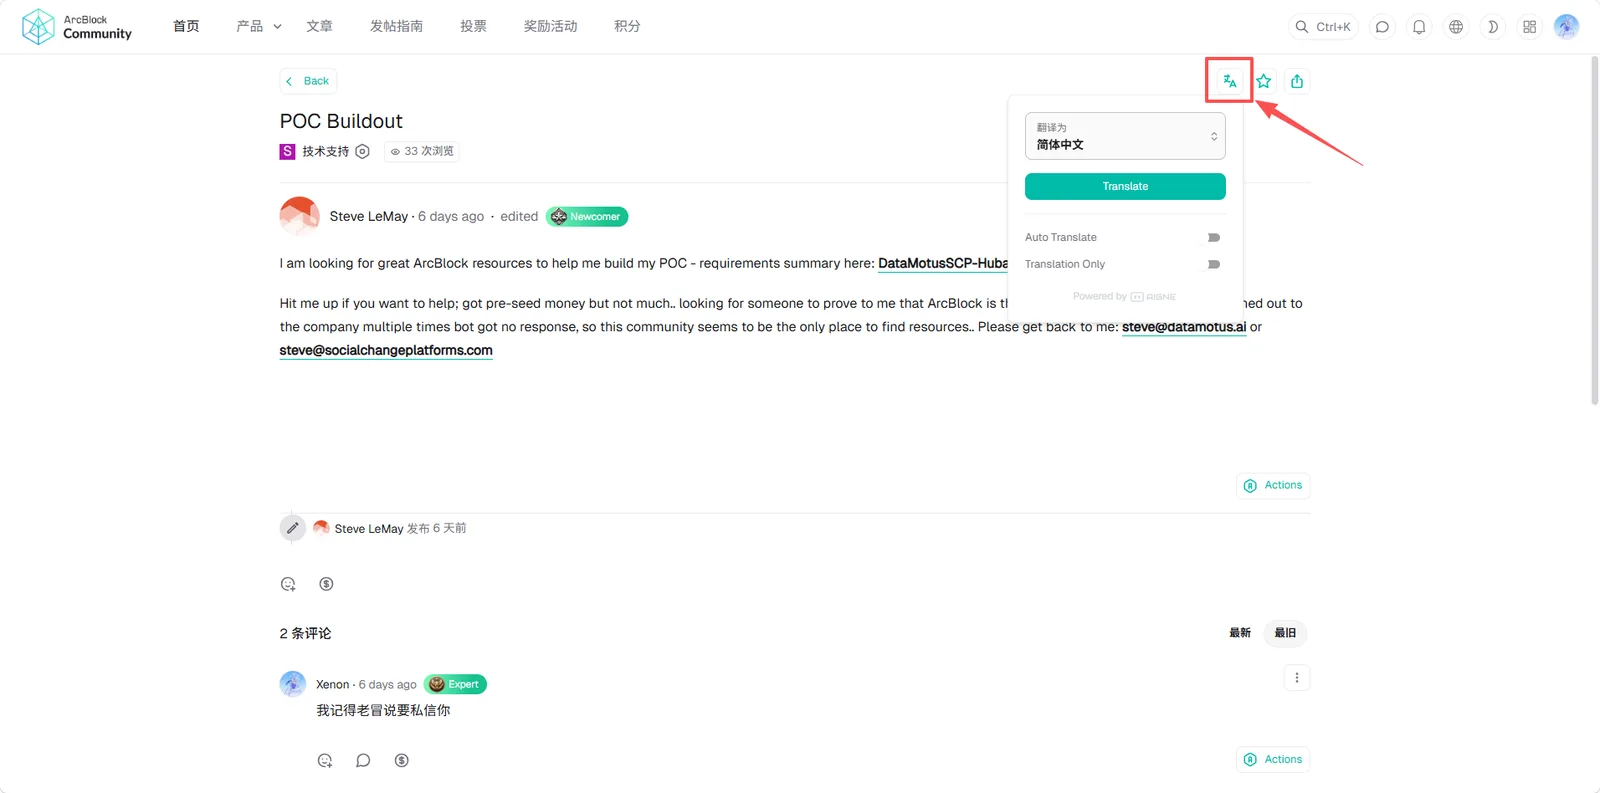The height and width of the screenshot is (793, 1600).
Task: Click Steve LeMay's avatar on the post
Action: [x=300, y=216]
